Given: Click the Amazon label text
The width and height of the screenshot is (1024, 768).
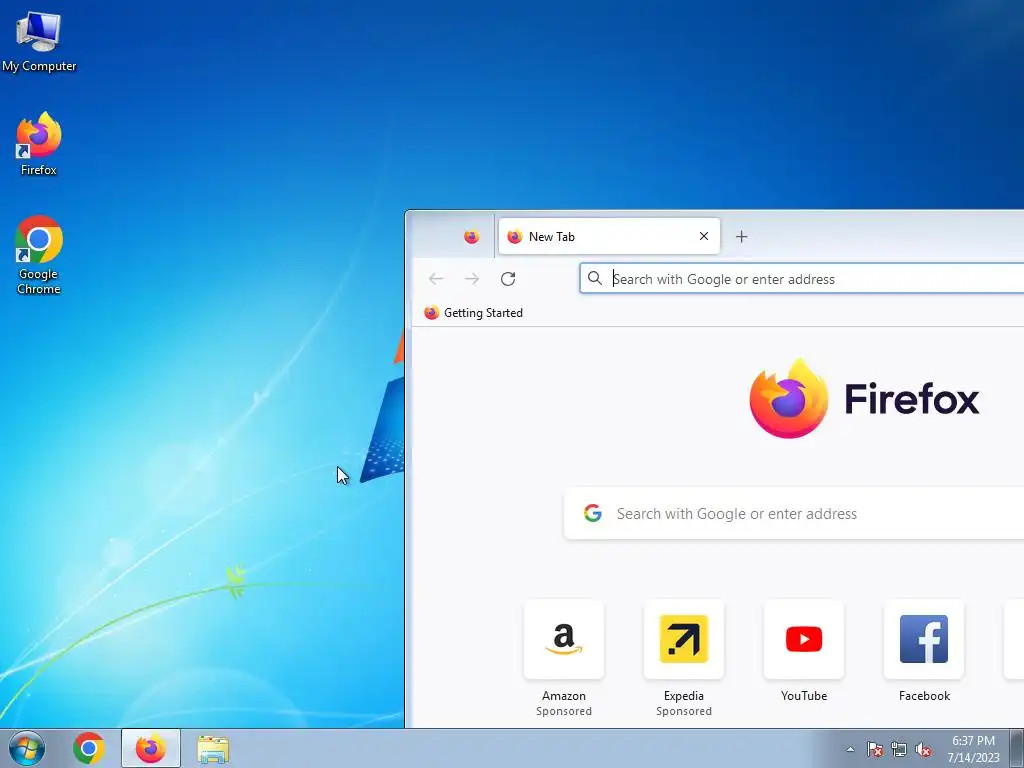Looking at the screenshot, I should coord(564,696).
